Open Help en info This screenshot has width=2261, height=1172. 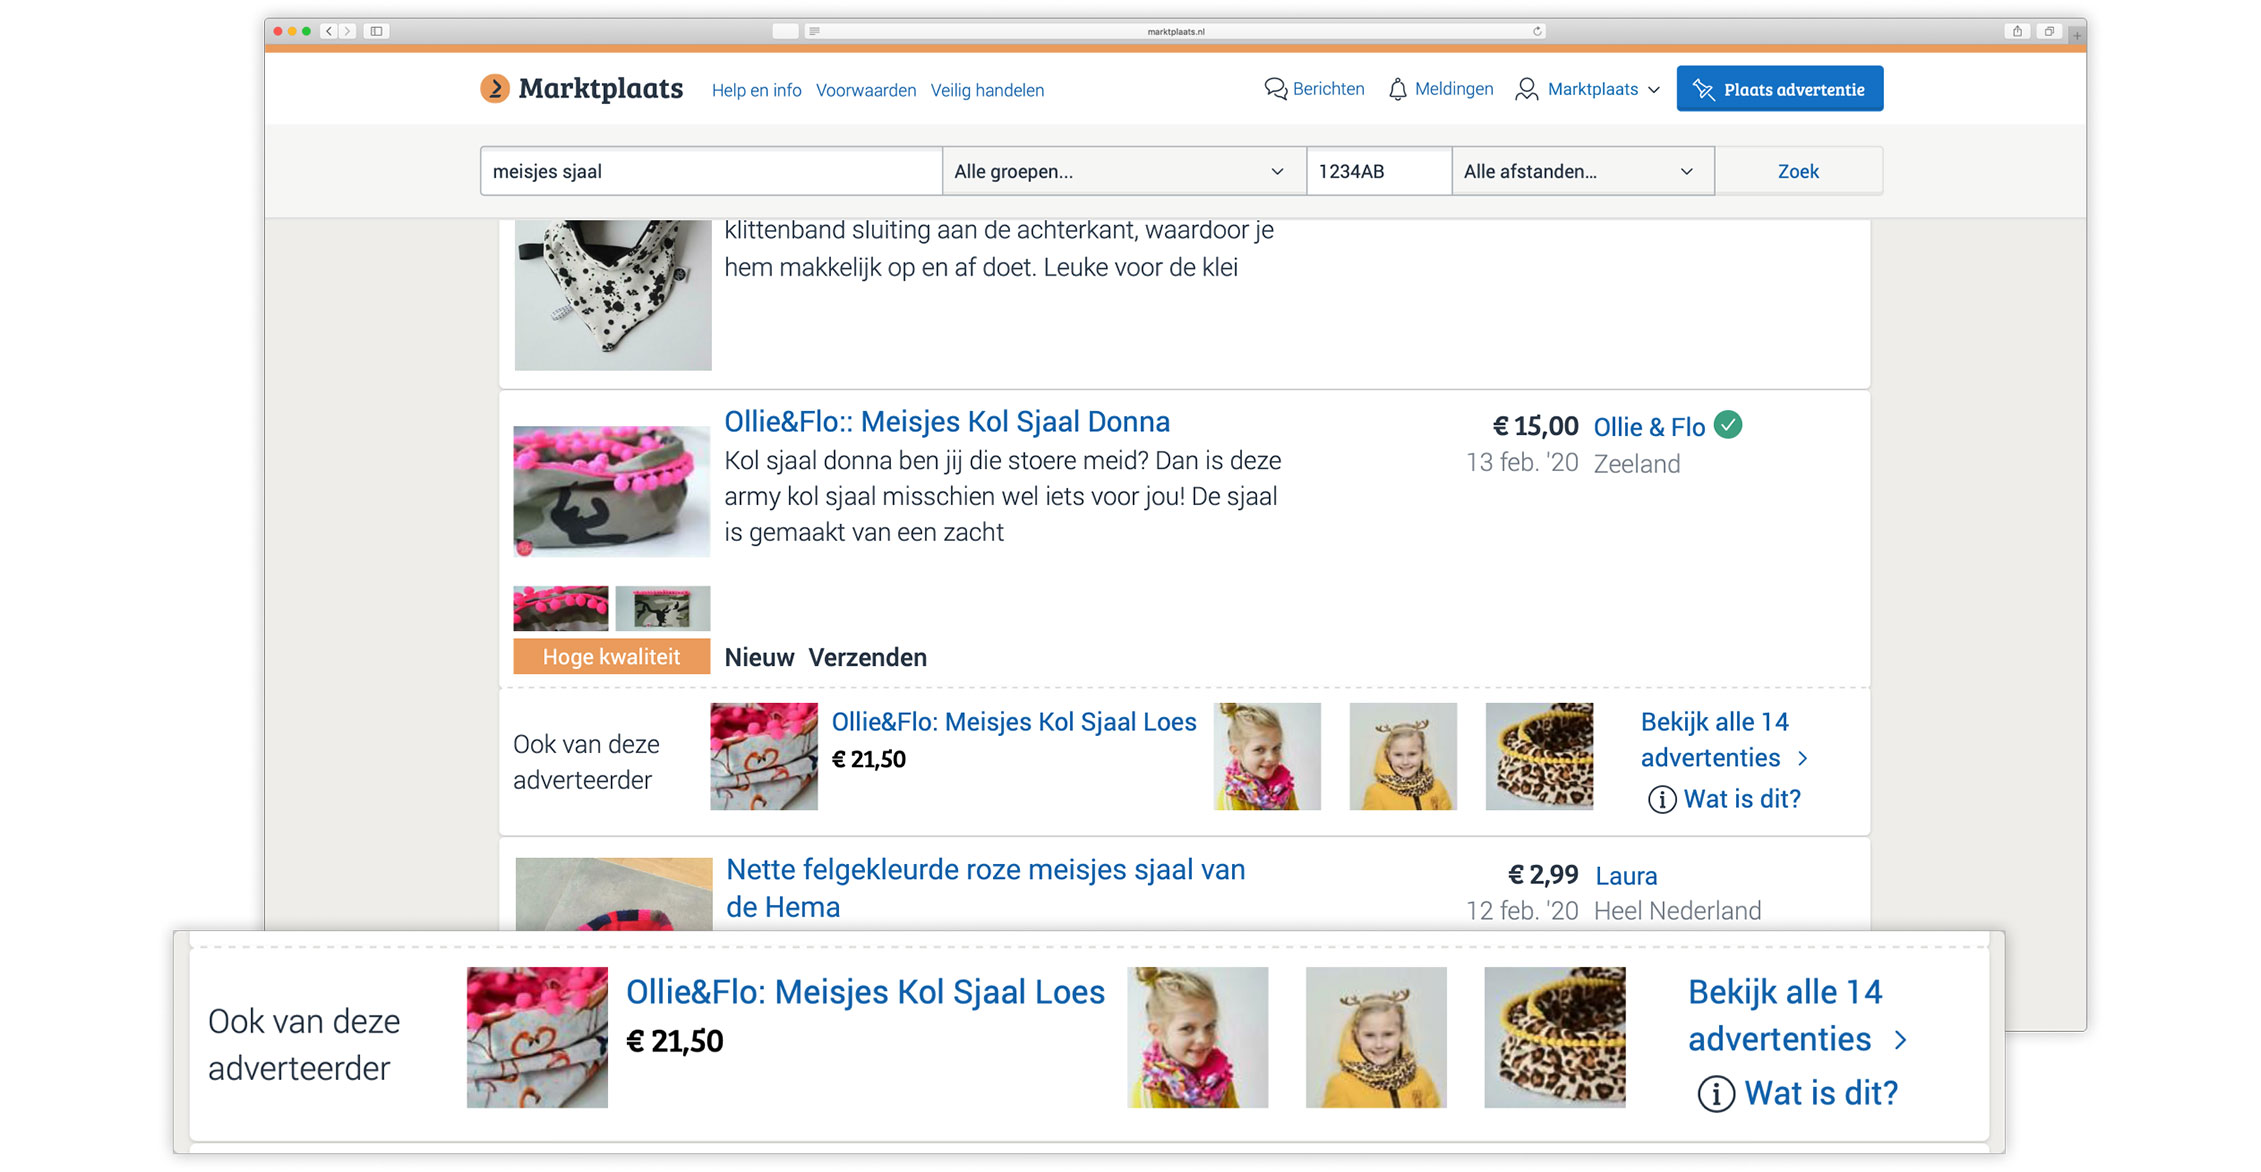click(x=756, y=90)
